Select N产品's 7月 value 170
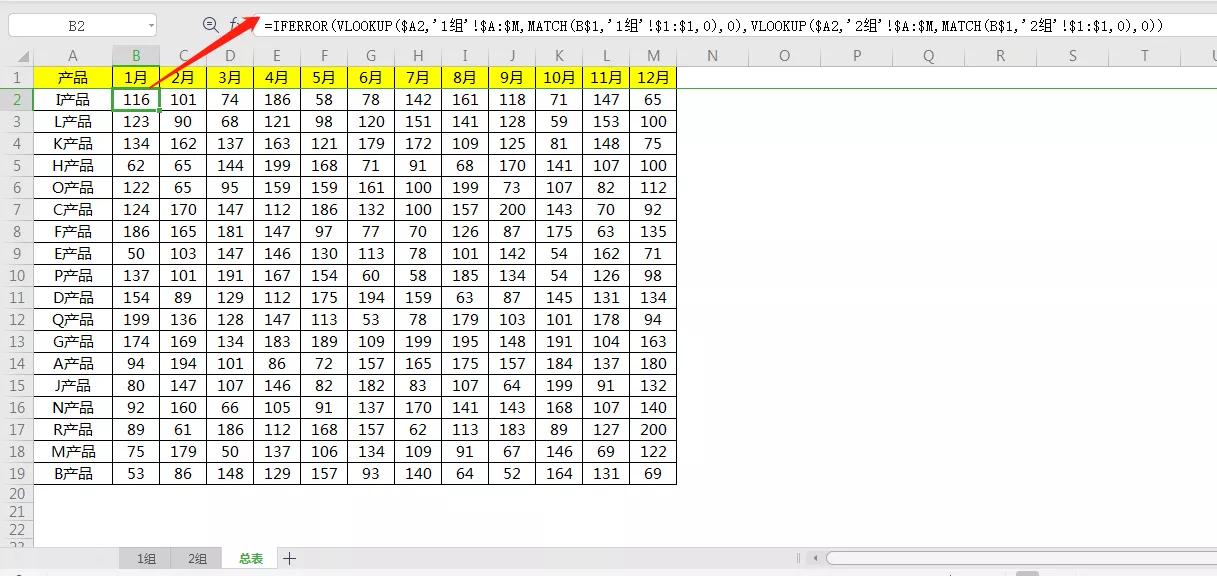This screenshot has width=1217, height=576. 418,407
